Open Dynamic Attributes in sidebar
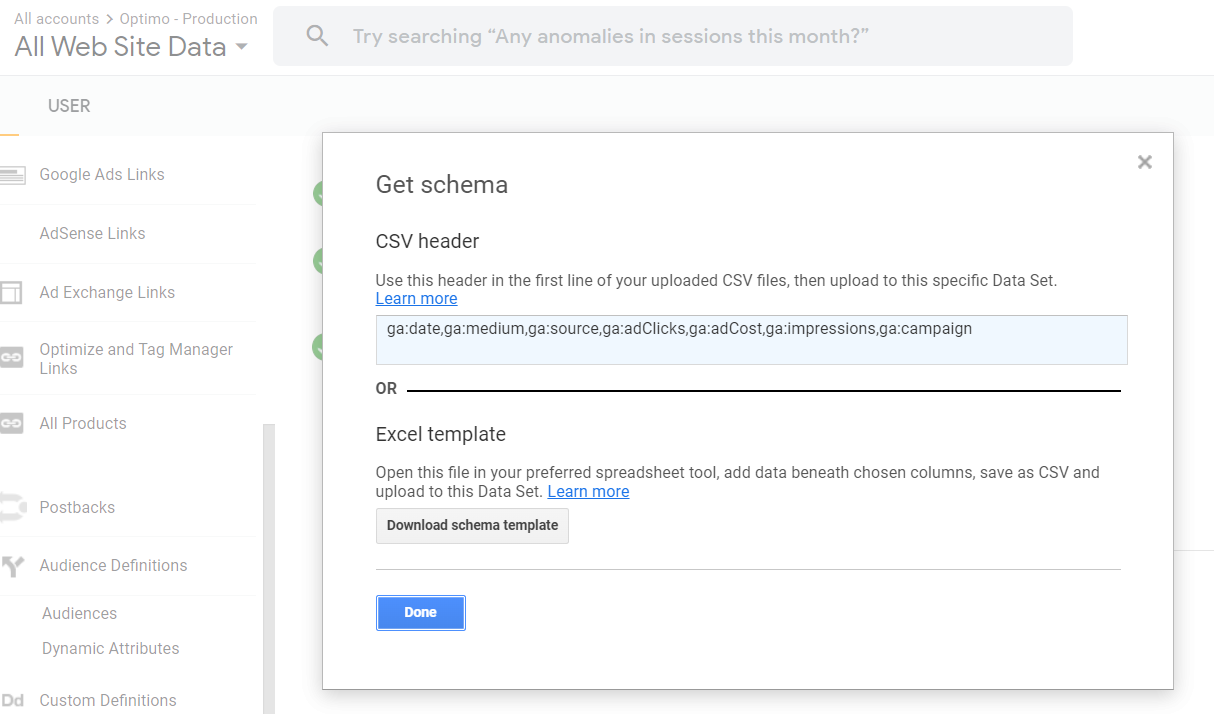This screenshot has width=1214, height=714. 110,649
